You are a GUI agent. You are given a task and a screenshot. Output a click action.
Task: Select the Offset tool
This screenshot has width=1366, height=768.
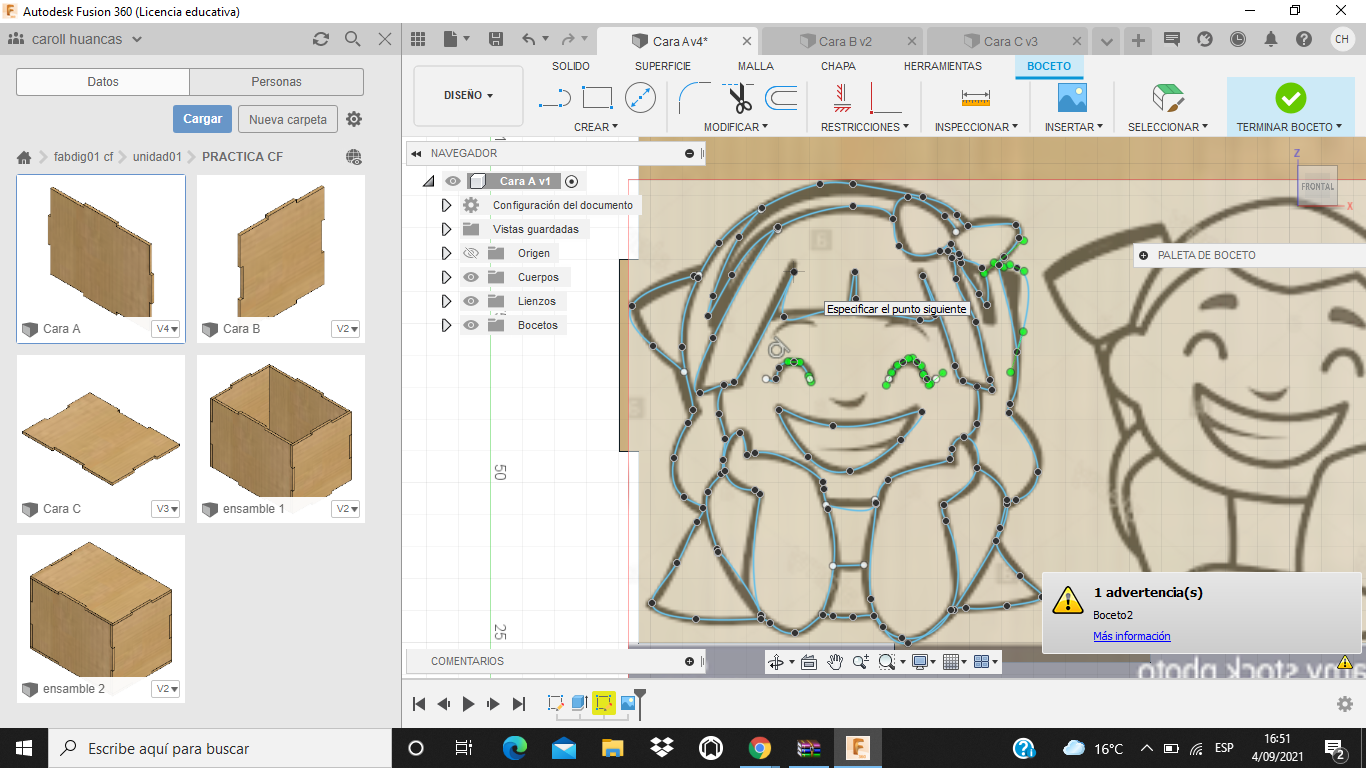click(781, 98)
